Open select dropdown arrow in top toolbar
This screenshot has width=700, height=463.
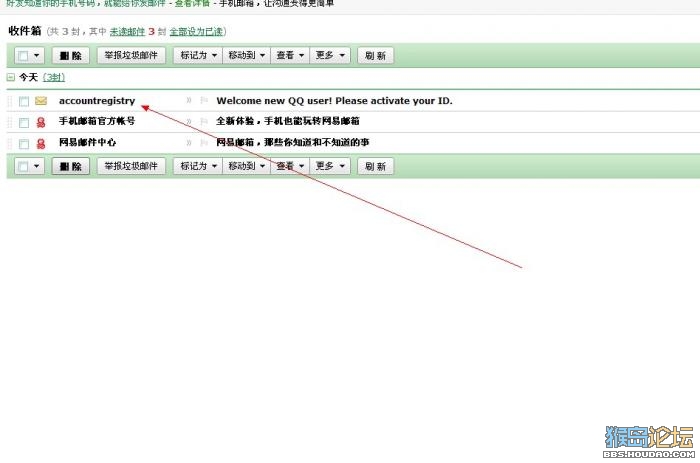37,55
